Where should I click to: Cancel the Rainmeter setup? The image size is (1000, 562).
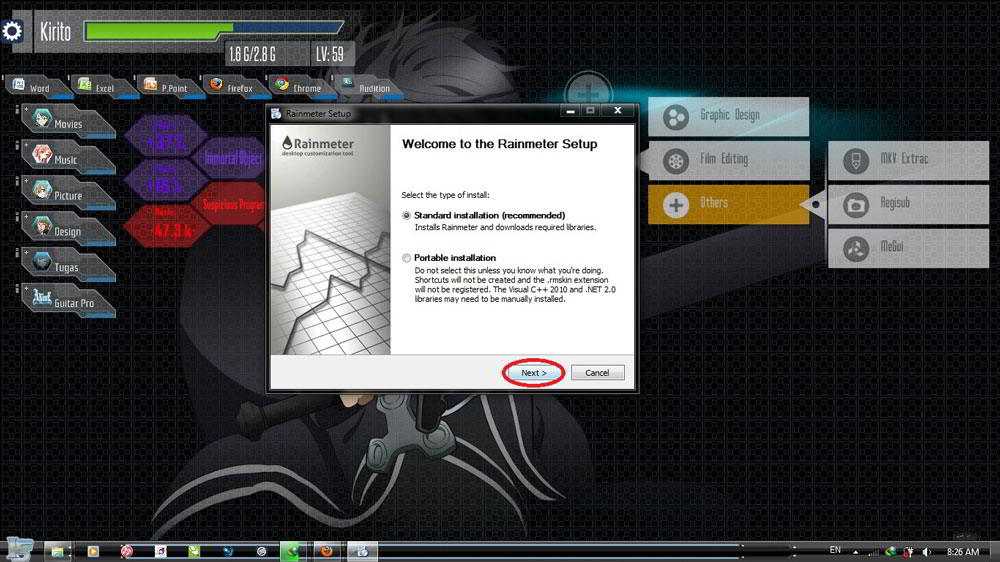597,373
